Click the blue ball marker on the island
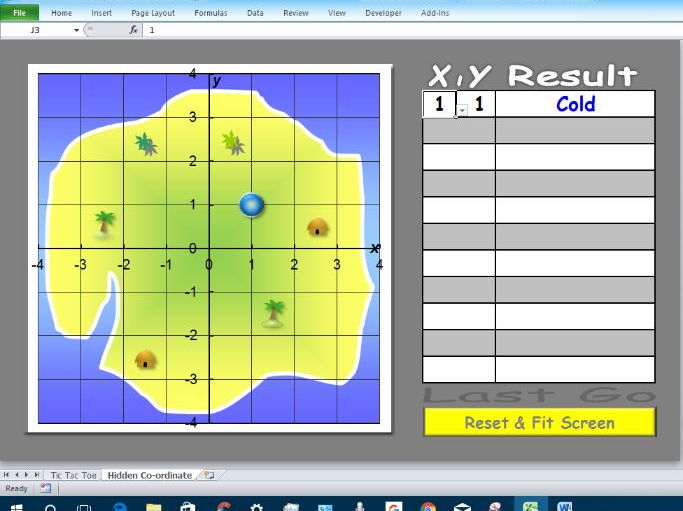The height and width of the screenshot is (511, 683). click(x=252, y=205)
